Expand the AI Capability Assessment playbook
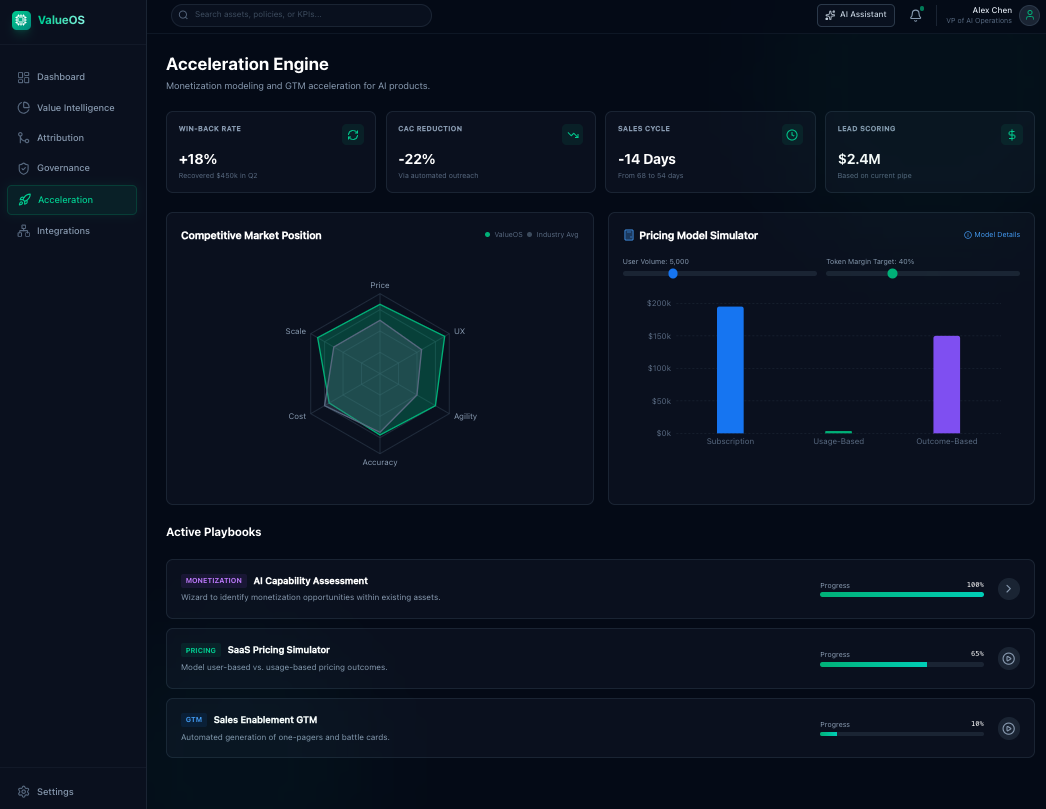1046x809 pixels. click(1008, 589)
